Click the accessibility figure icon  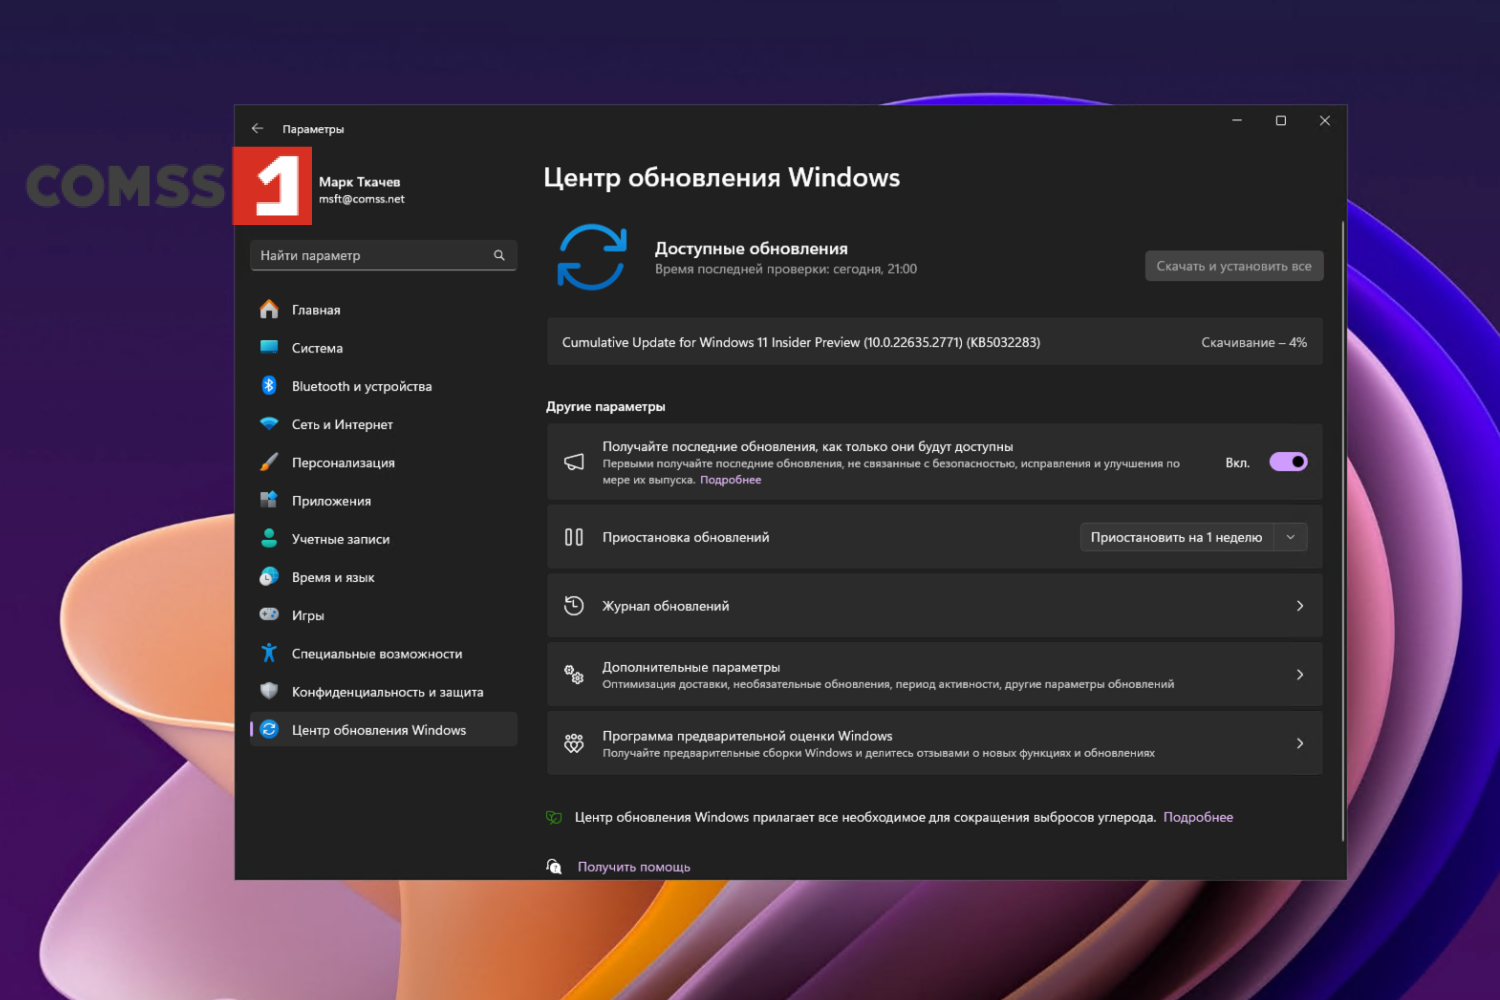click(x=269, y=653)
